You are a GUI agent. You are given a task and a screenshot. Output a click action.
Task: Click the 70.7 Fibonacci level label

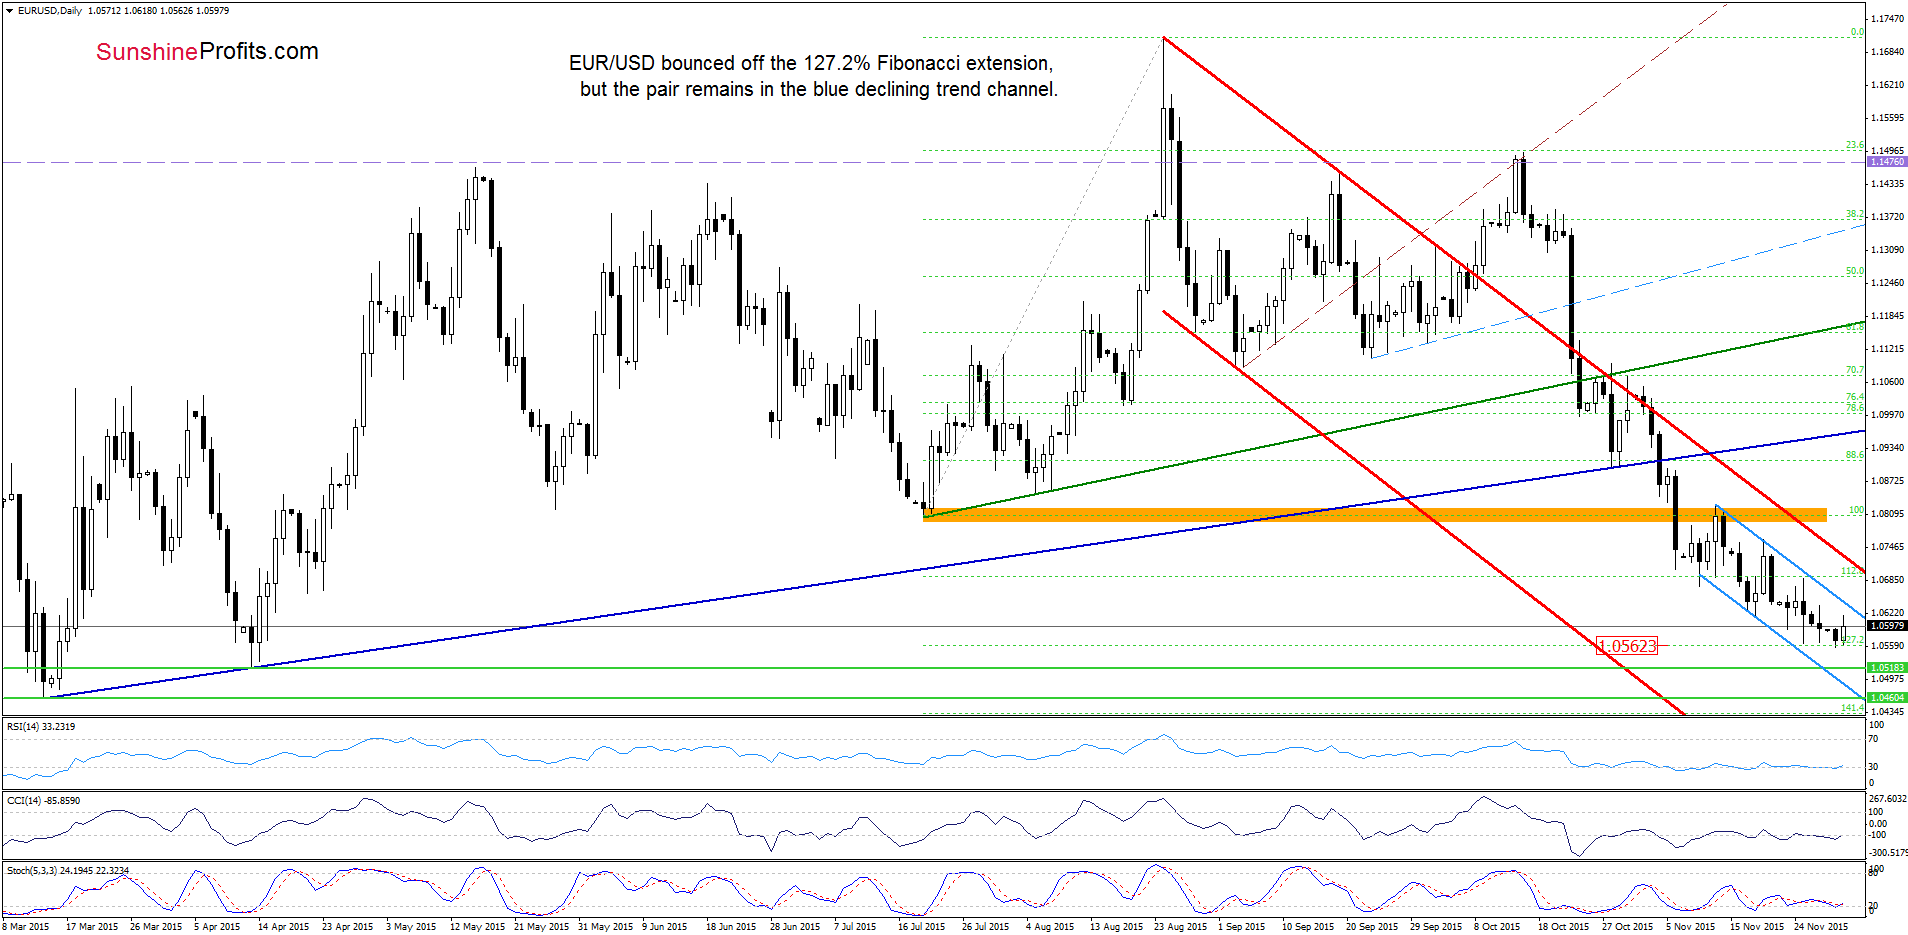pos(1855,370)
